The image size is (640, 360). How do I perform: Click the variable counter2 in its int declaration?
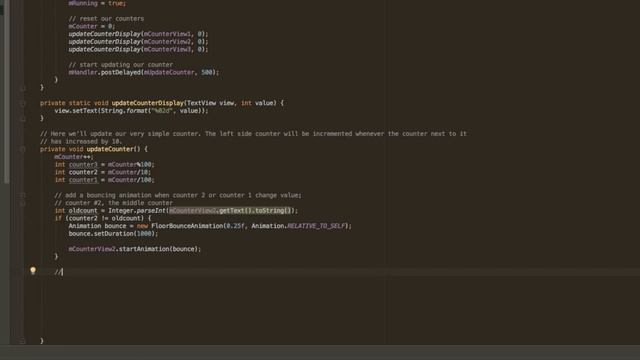(83, 172)
